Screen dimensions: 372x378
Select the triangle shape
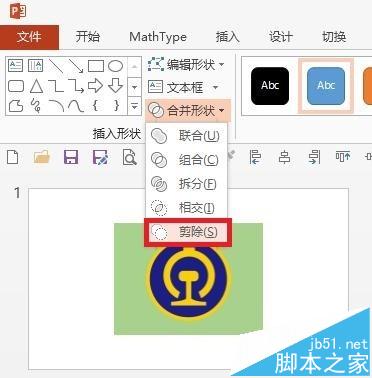36,86
